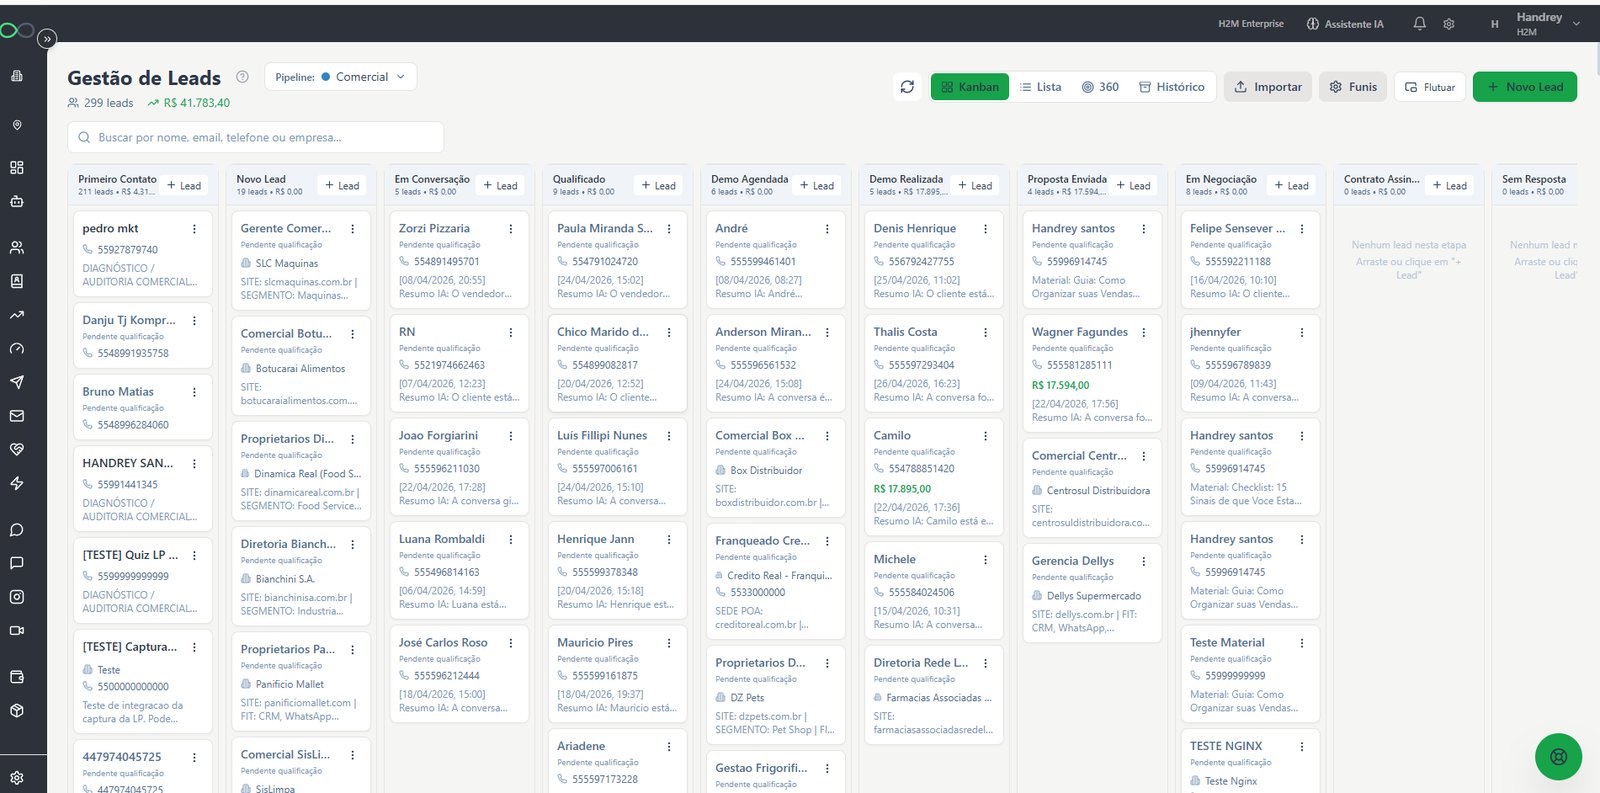
Task: Open the round chat bubble icon in the sidebar
Action: tap(17, 530)
